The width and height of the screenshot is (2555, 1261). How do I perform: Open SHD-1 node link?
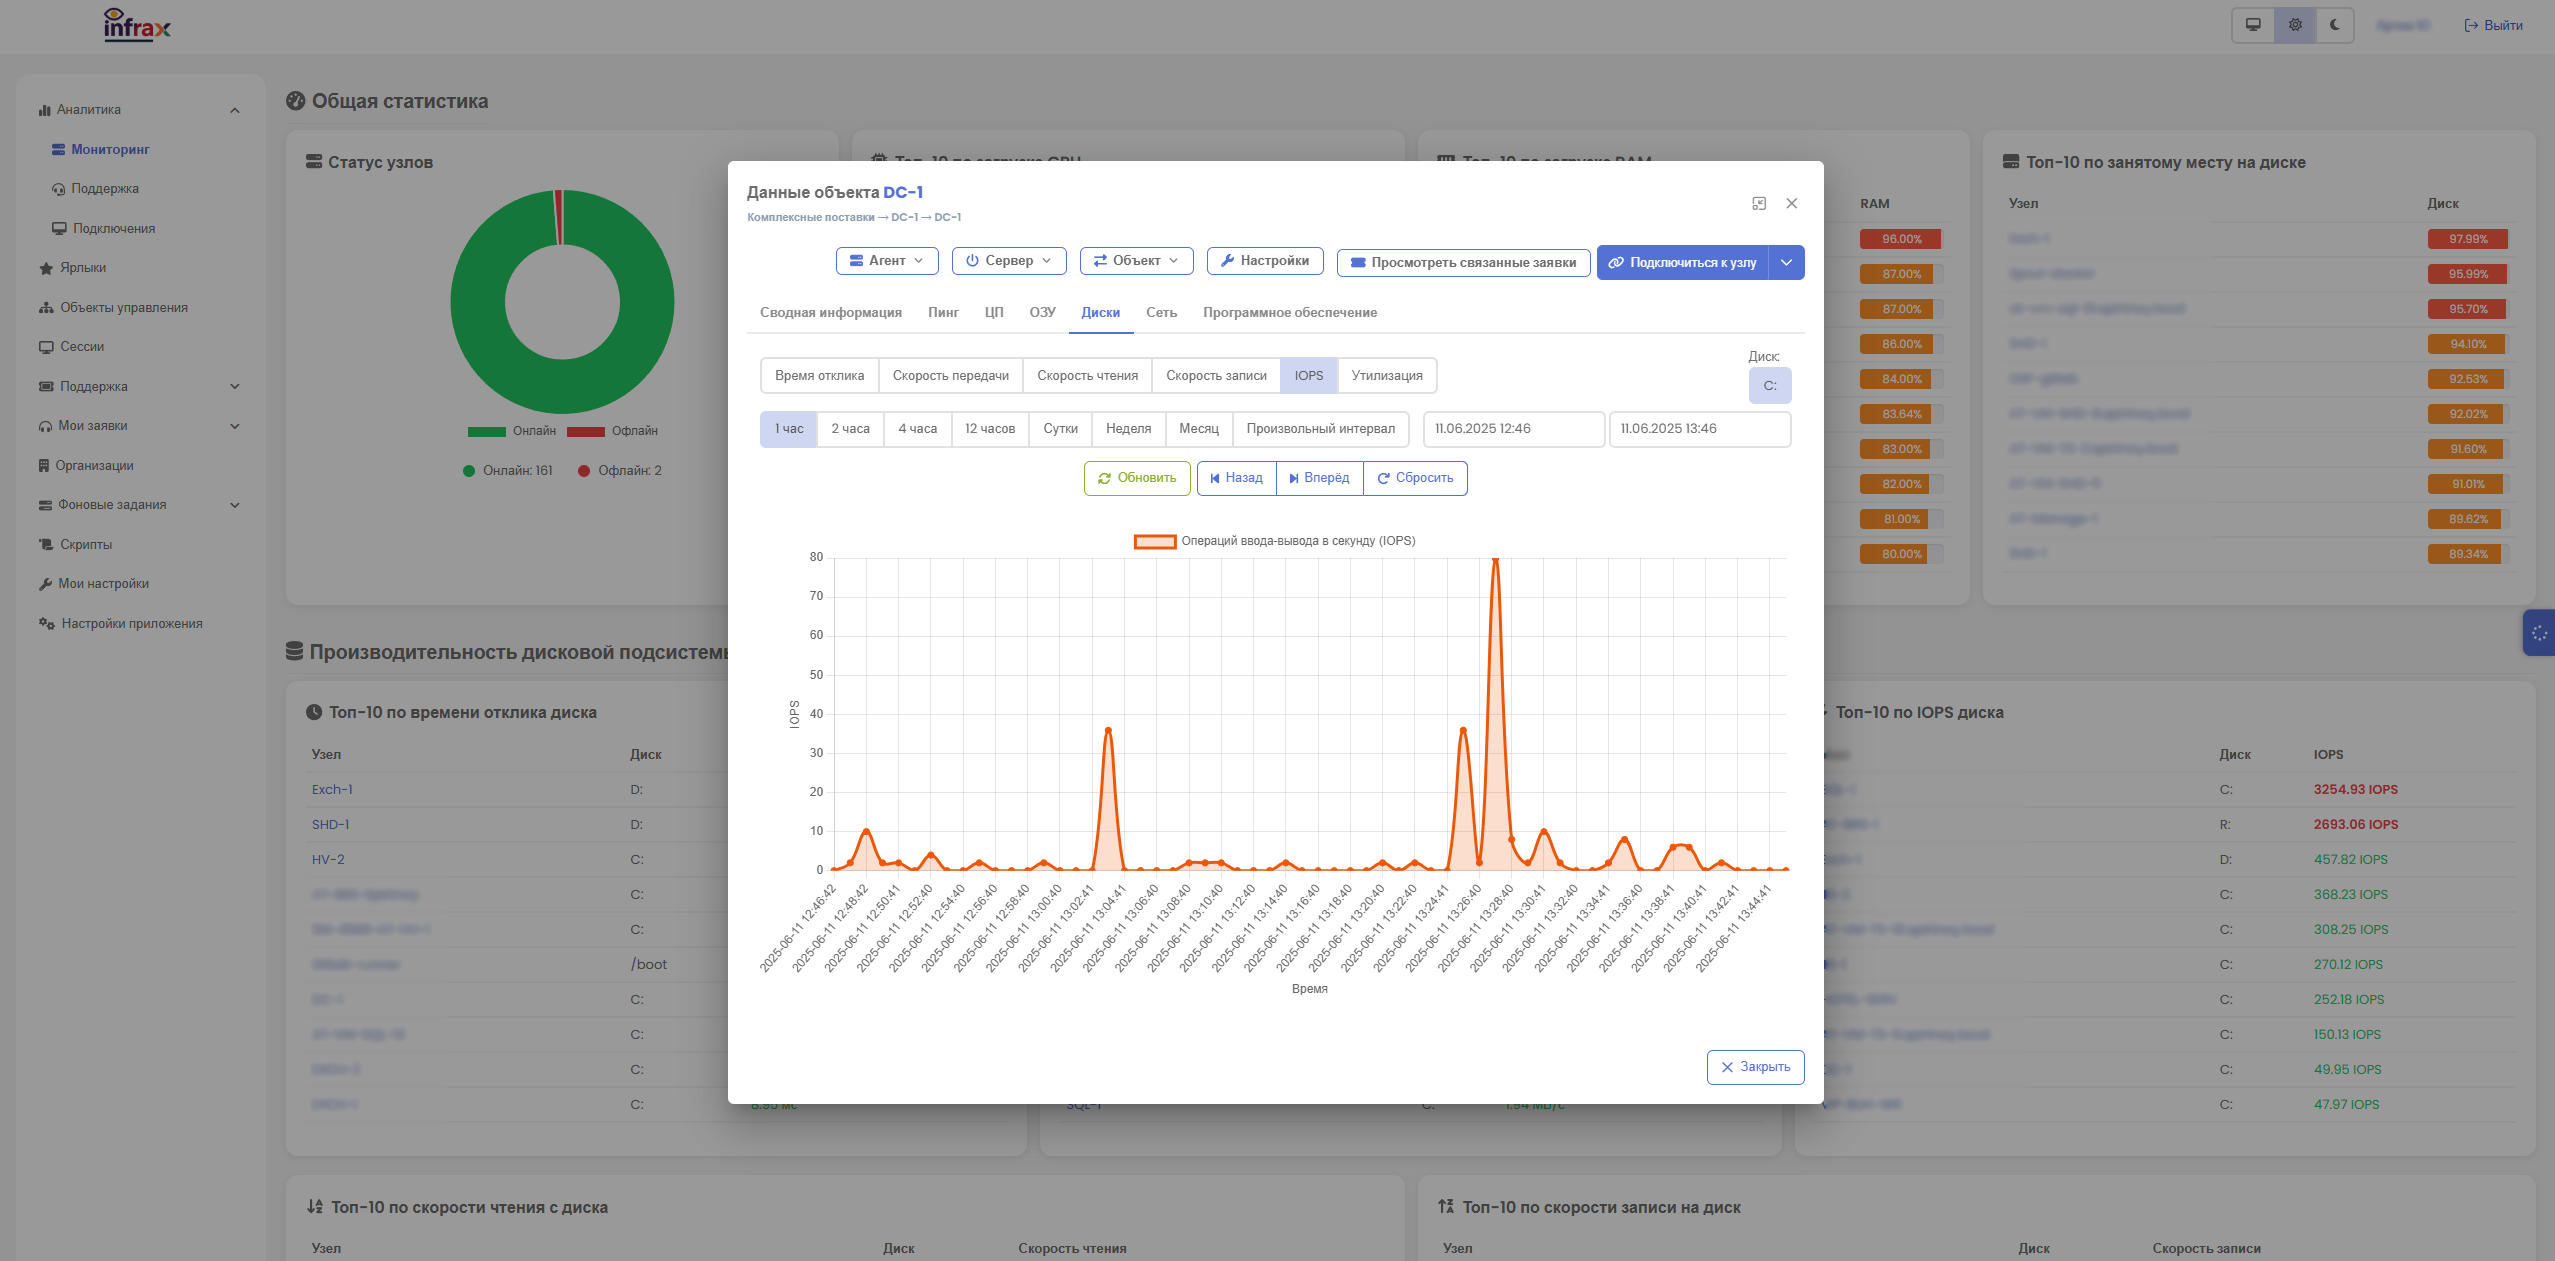330,825
